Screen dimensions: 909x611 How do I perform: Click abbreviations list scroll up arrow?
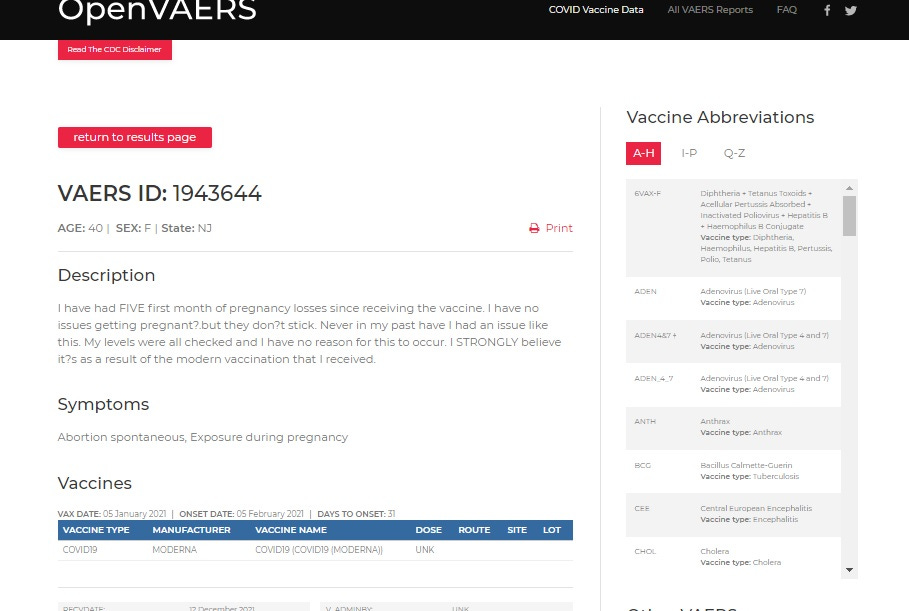coord(849,188)
